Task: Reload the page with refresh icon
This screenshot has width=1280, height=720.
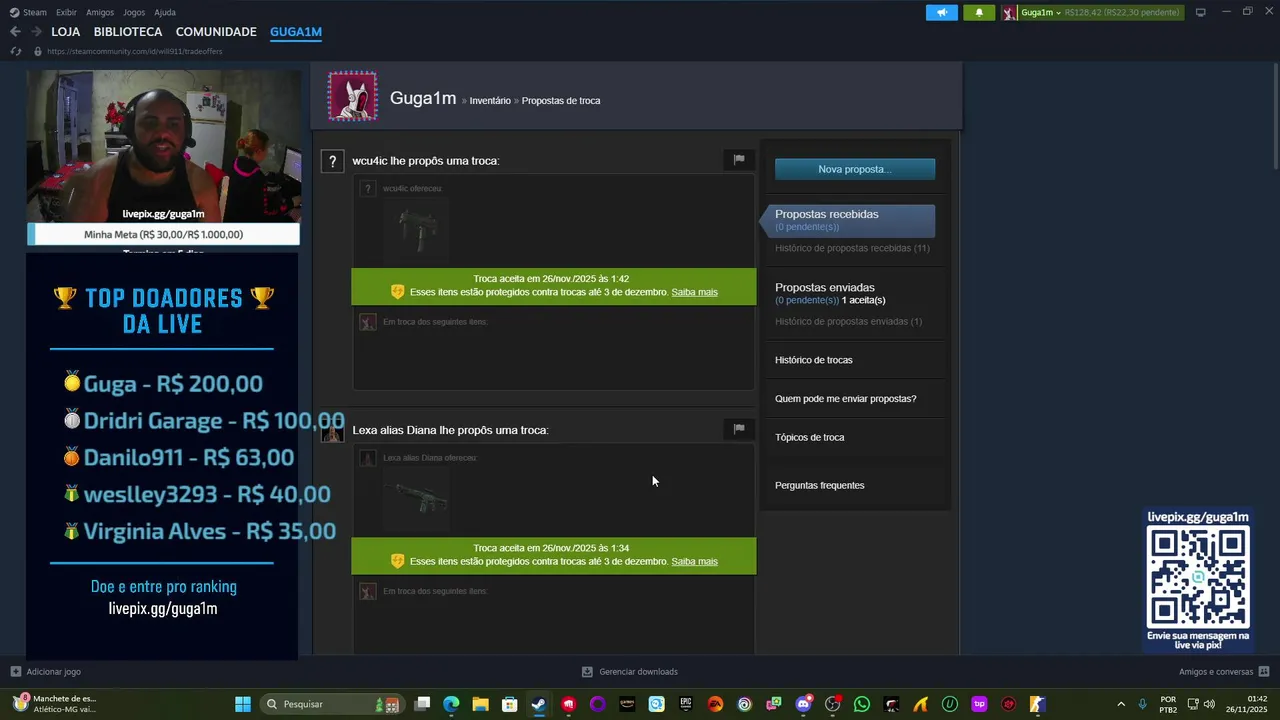Action: [15, 51]
